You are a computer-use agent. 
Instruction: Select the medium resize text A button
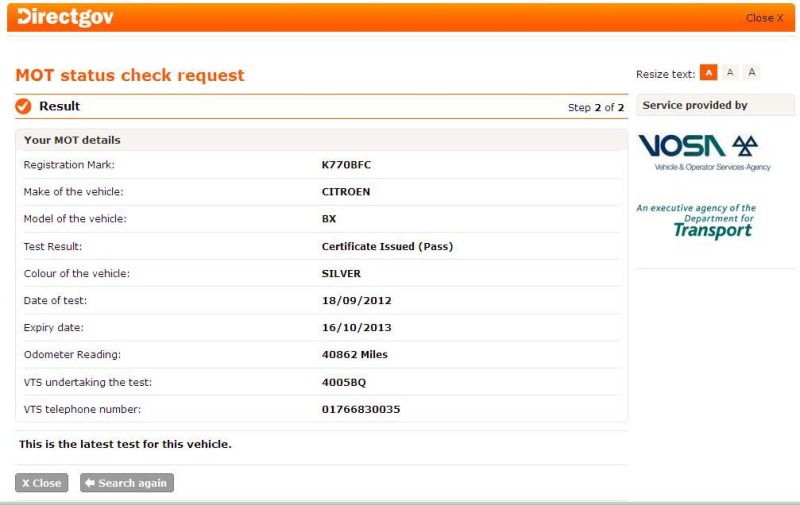(730, 72)
